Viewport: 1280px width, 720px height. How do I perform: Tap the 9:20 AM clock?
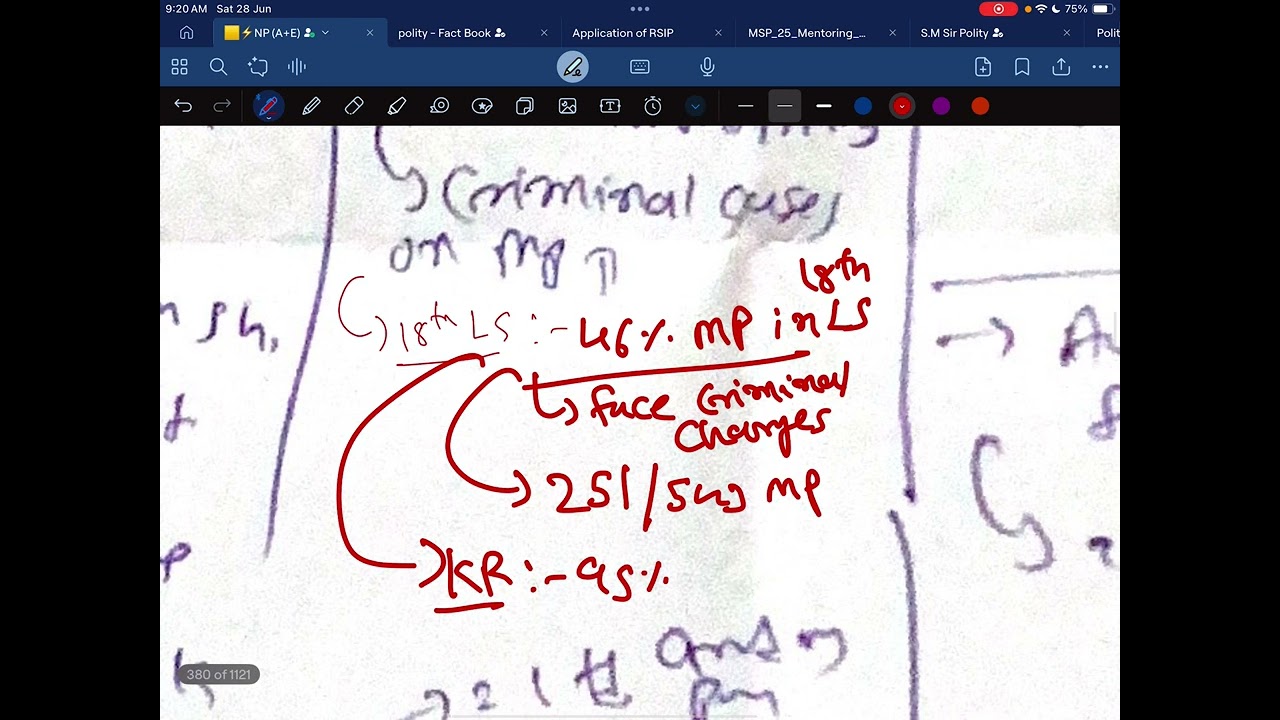click(x=187, y=9)
